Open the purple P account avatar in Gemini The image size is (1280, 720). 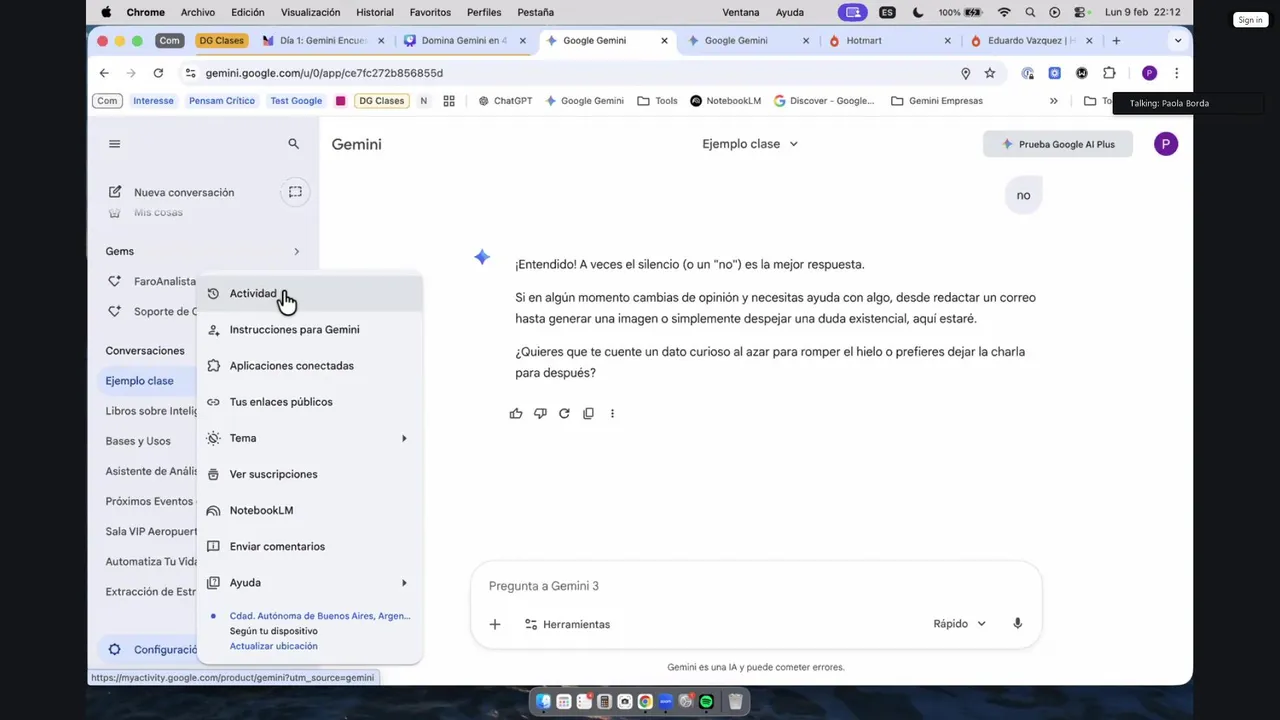coord(1165,144)
